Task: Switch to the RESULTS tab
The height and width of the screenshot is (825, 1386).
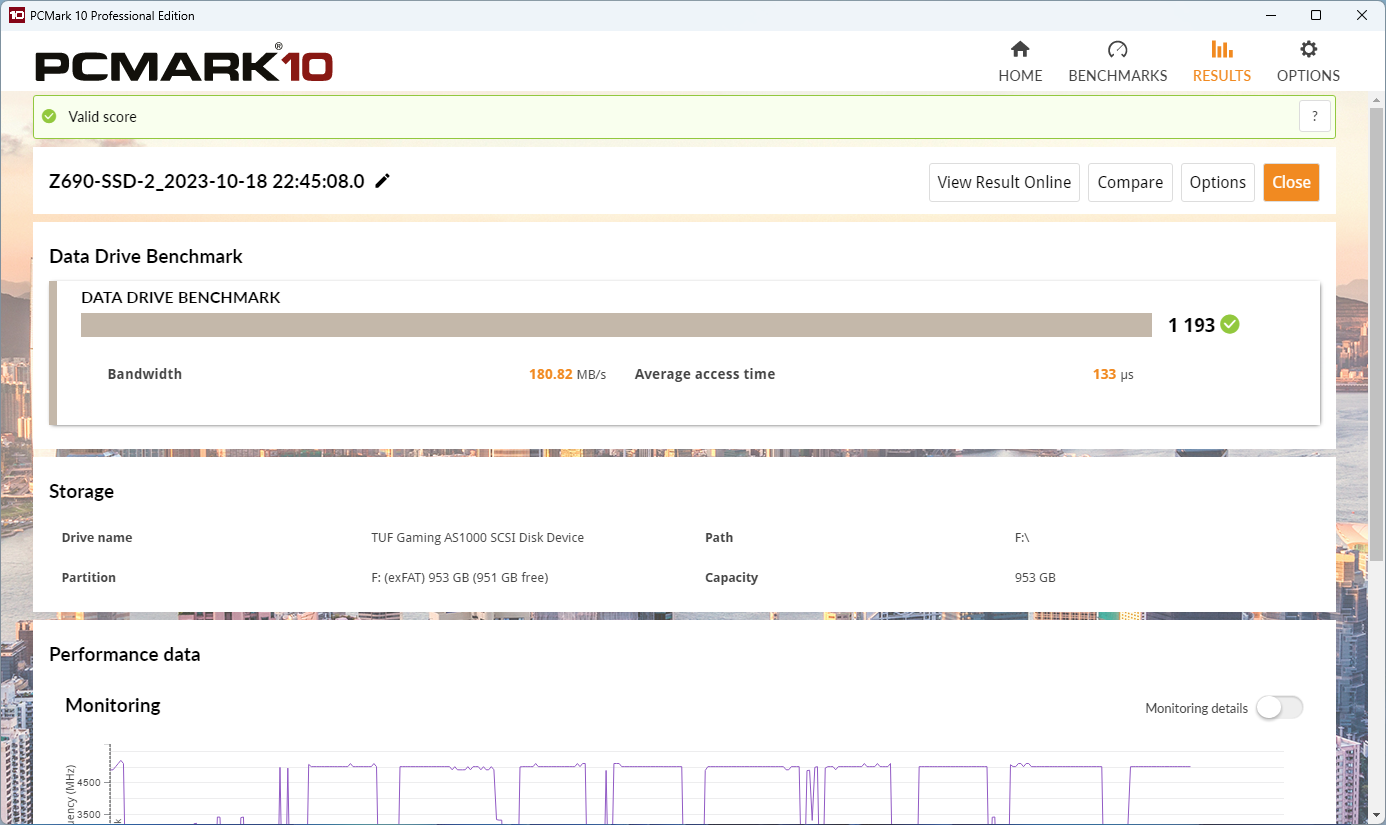Action: [x=1222, y=62]
